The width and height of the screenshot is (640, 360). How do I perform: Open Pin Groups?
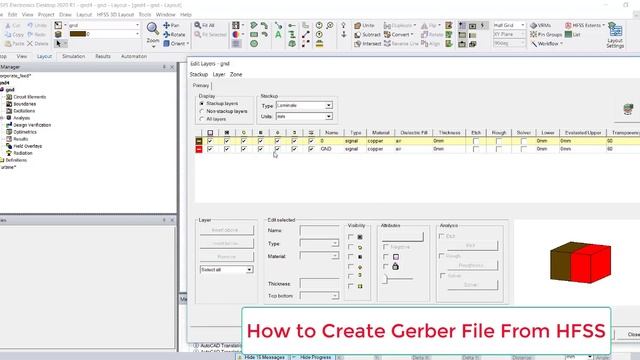click(546, 35)
